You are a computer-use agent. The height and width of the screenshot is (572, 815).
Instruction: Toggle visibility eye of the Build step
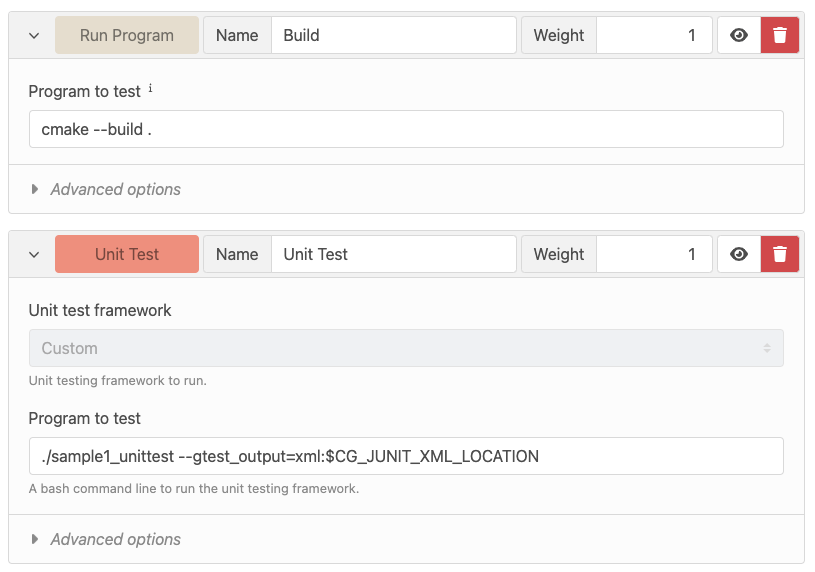[739, 35]
